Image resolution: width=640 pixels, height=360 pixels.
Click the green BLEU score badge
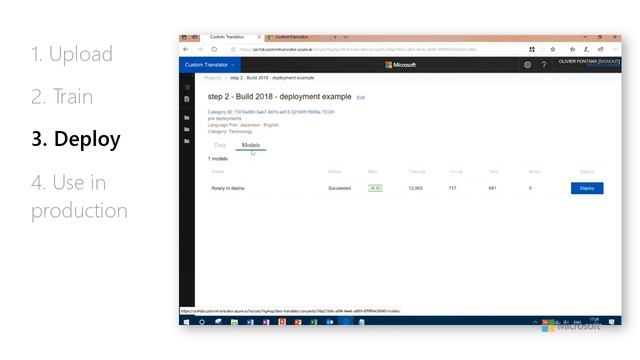(x=375, y=188)
